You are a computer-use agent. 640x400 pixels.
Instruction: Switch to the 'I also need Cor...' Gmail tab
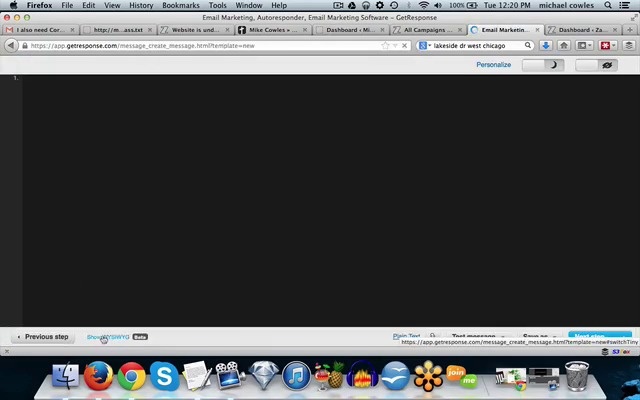[40, 30]
